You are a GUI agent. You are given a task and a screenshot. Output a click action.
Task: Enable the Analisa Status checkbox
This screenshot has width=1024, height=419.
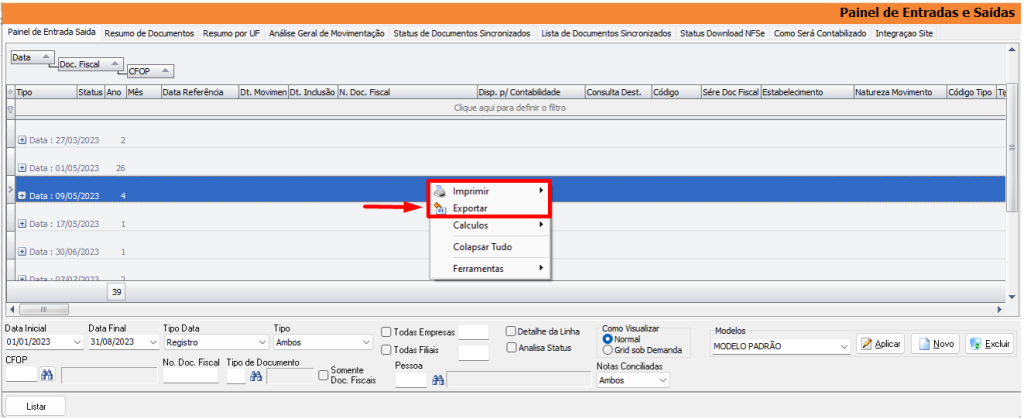coord(511,348)
